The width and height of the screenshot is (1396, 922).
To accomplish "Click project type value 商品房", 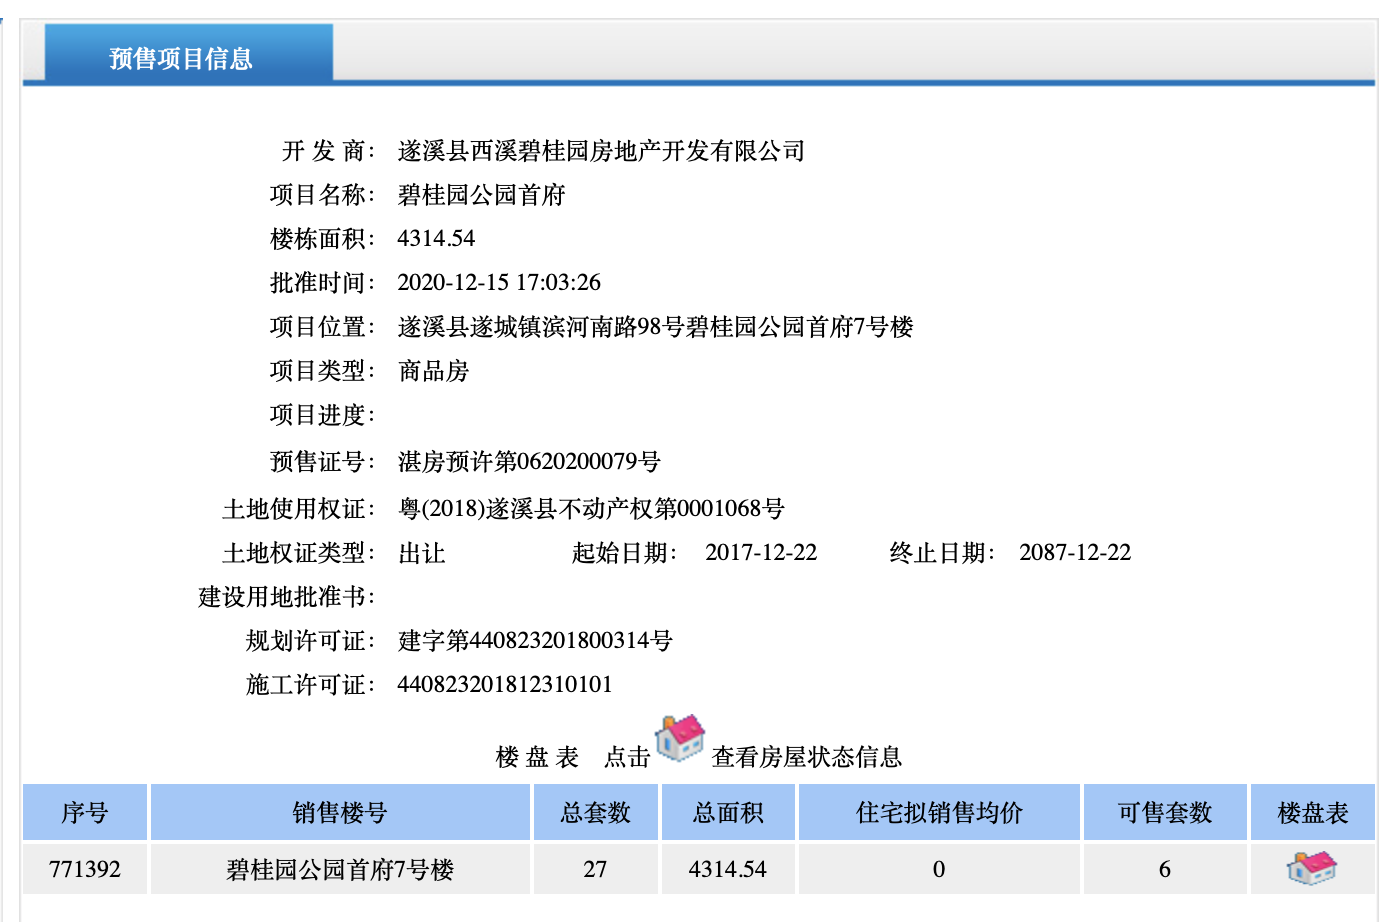I will (x=433, y=371).
